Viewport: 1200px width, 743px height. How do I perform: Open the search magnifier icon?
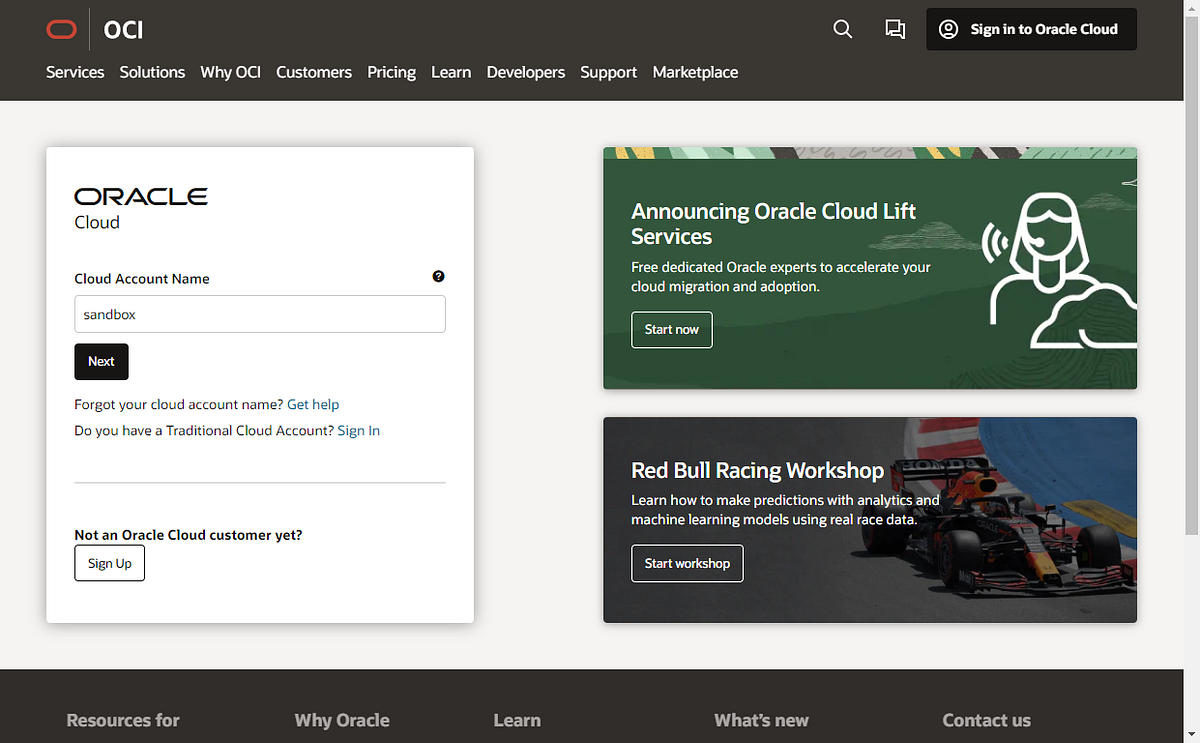coord(842,29)
